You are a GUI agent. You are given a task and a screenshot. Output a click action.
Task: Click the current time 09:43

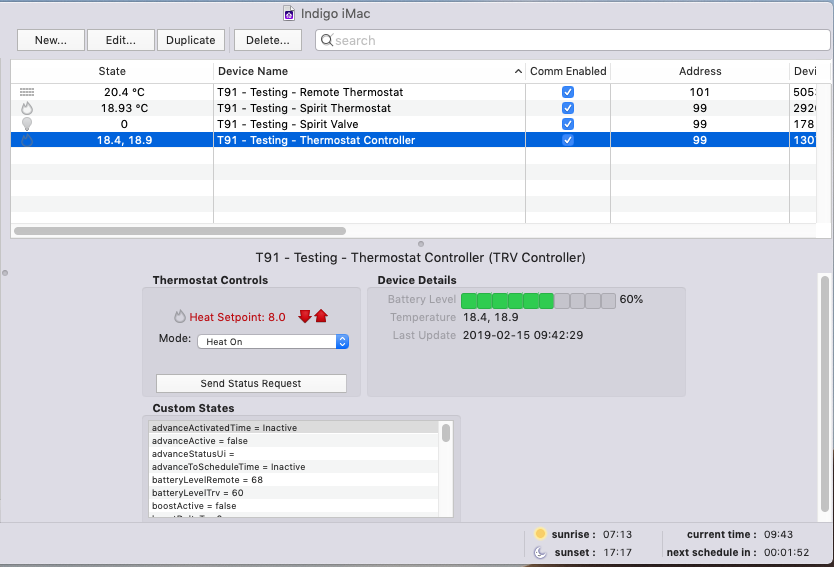(778, 534)
